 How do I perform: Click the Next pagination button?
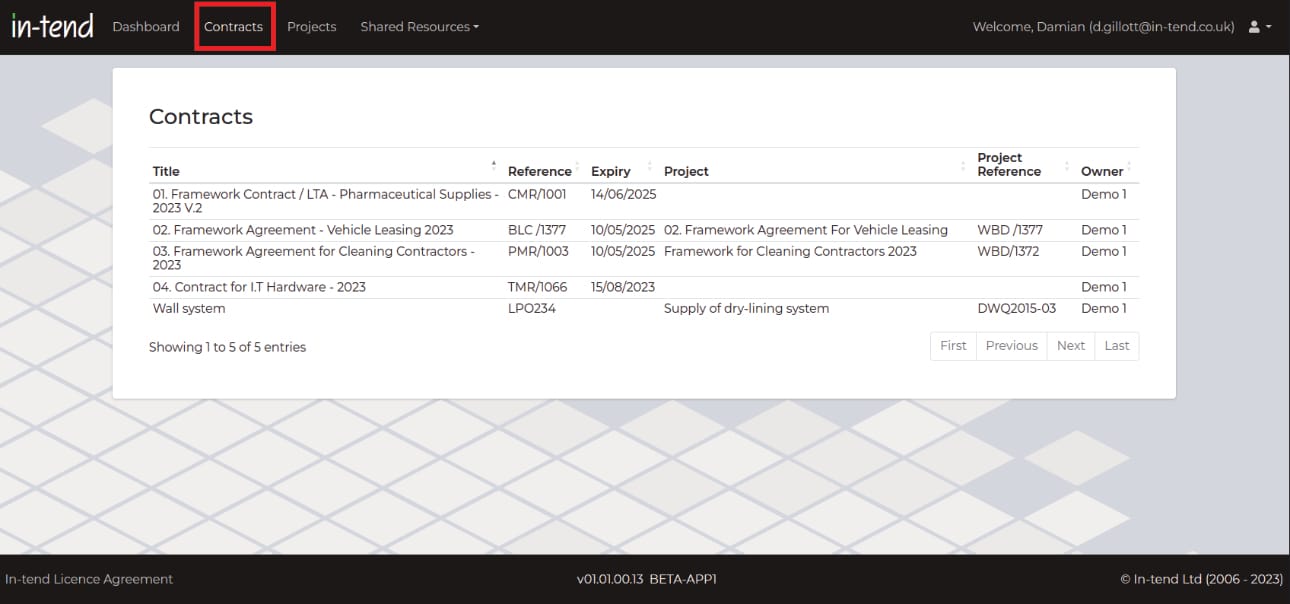pyautogui.click(x=1070, y=345)
